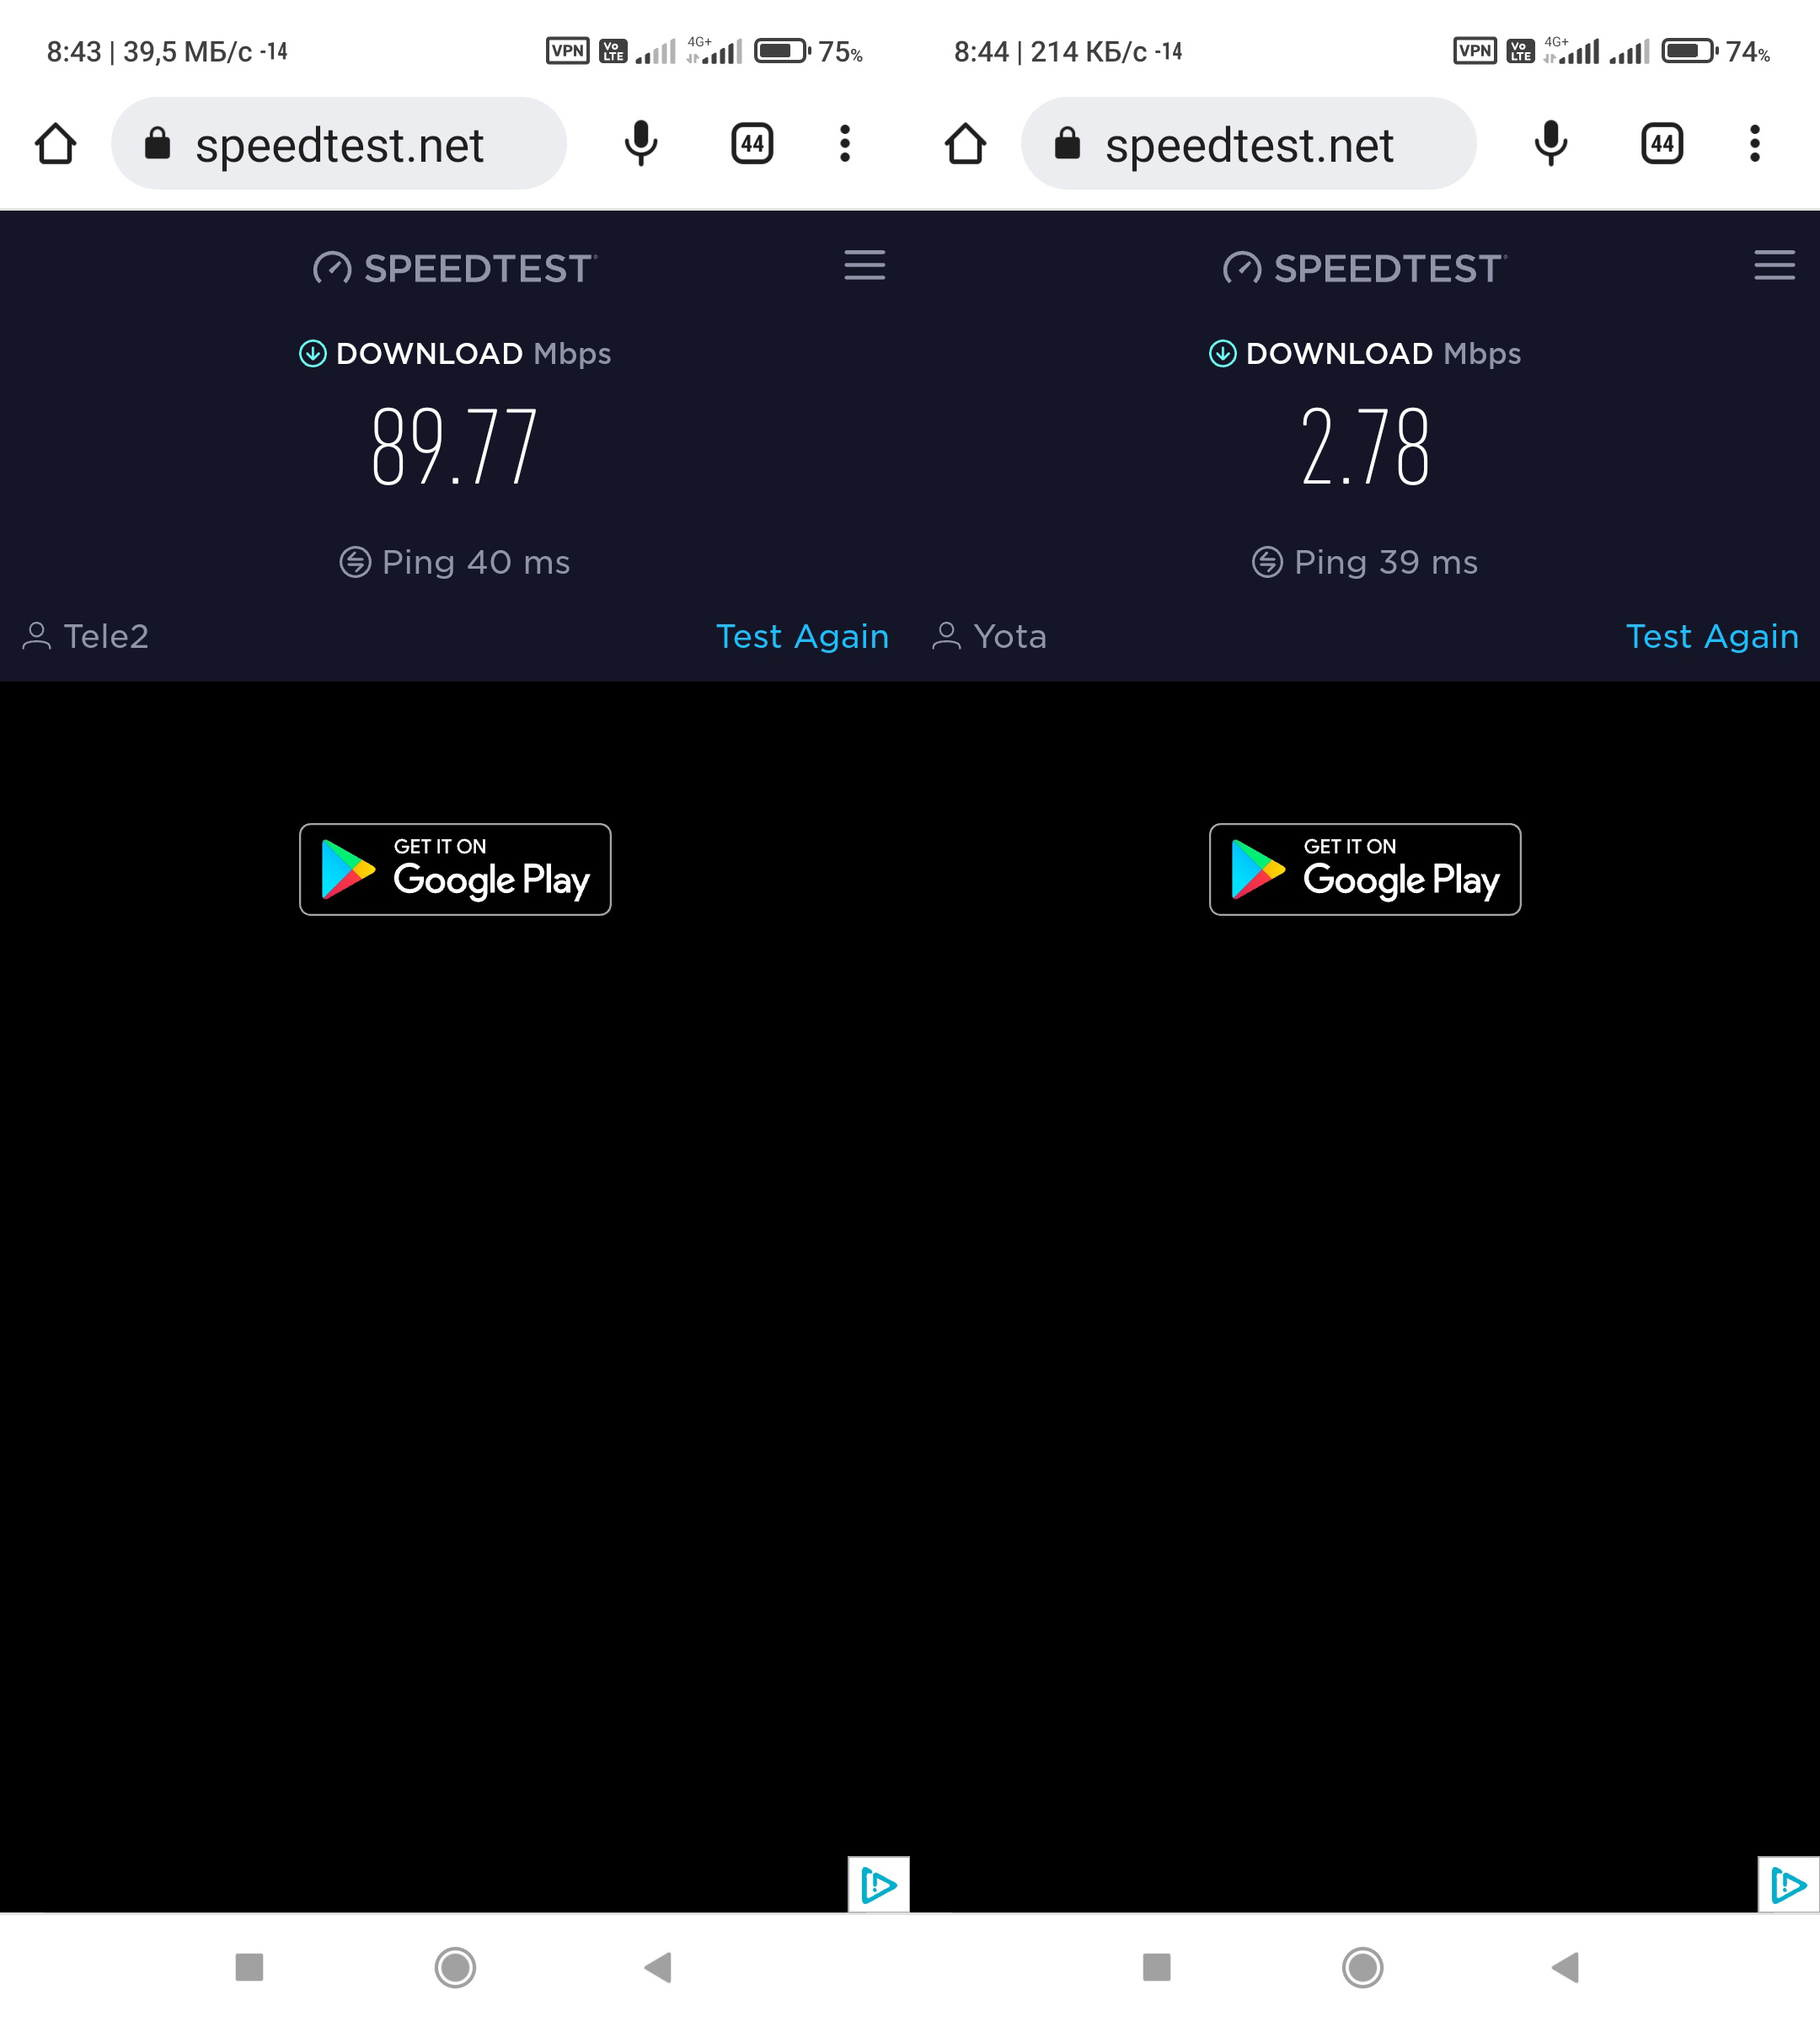Viewport: 1820px width, 2022px height.
Task: Tap the microphone icon in the right (Yota) browser
Action: (1551, 143)
